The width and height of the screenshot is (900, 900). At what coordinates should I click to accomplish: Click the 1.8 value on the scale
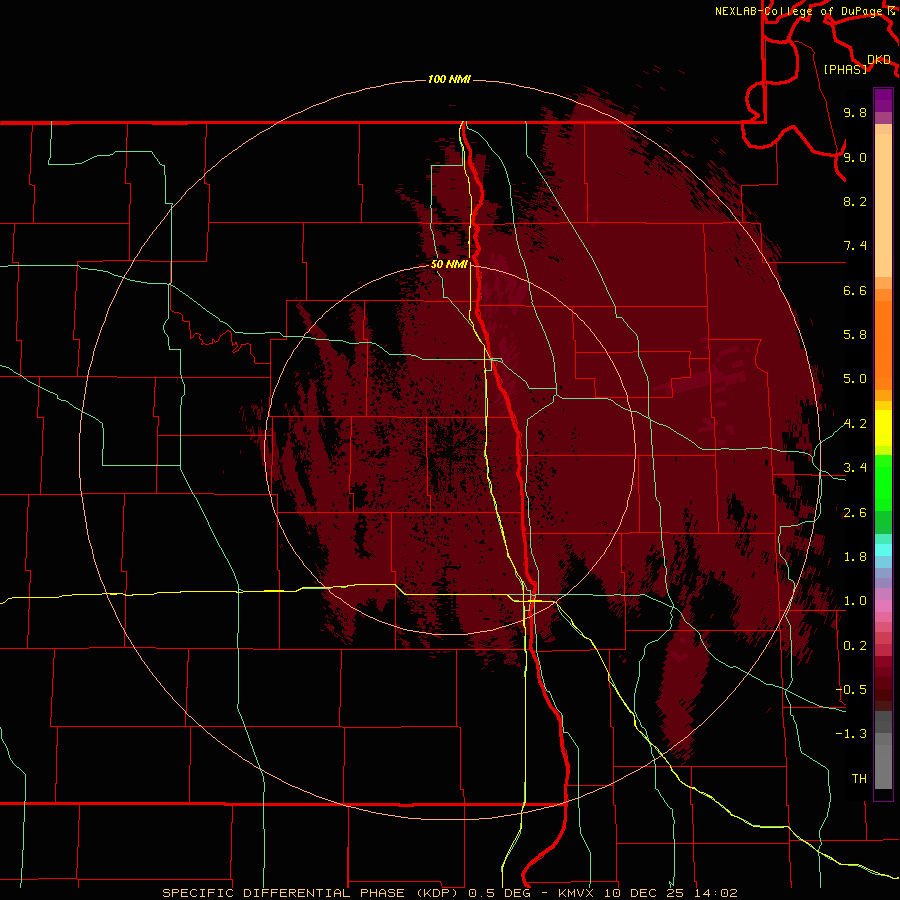click(x=855, y=557)
